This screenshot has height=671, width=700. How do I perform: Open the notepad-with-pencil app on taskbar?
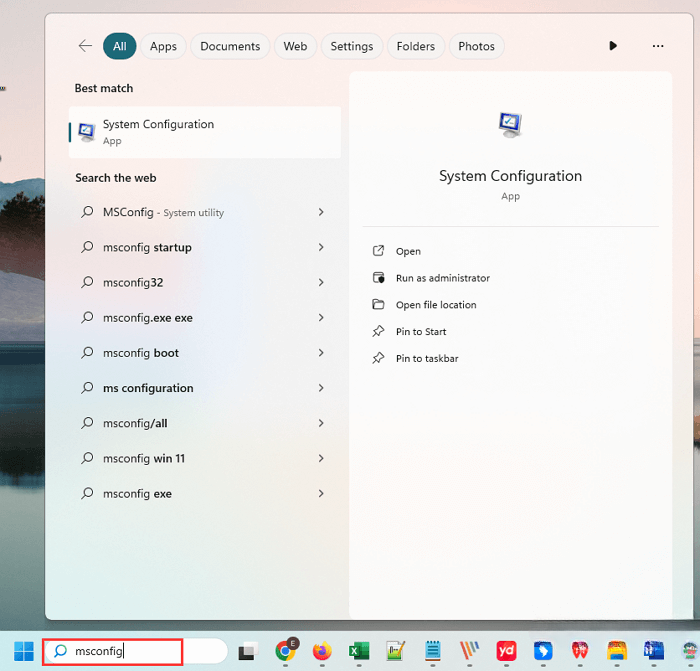click(x=396, y=651)
